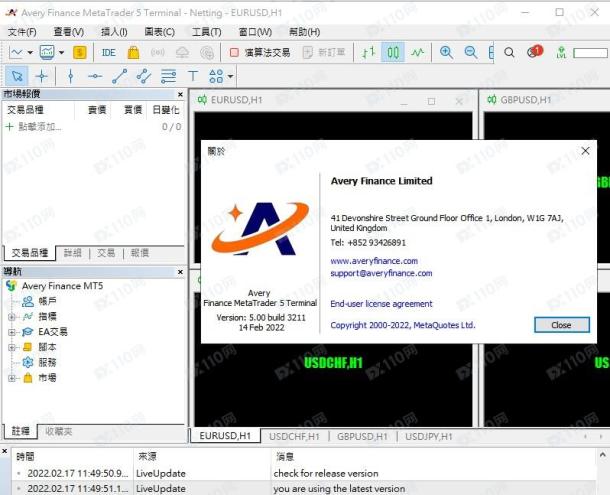Click the cloud VPS hosting icon
This screenshot has height=495, width=610.
(x=182, y=52)
